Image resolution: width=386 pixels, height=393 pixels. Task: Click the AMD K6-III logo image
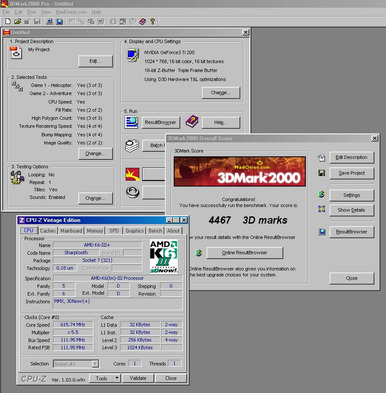(164, 256)
